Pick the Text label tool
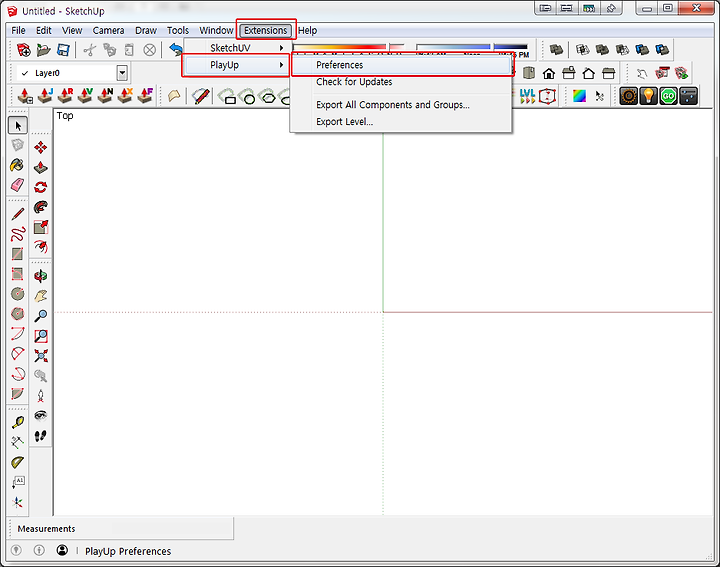Screen dimensions: 720x567 pyautogui.click(x=17, y=482)
